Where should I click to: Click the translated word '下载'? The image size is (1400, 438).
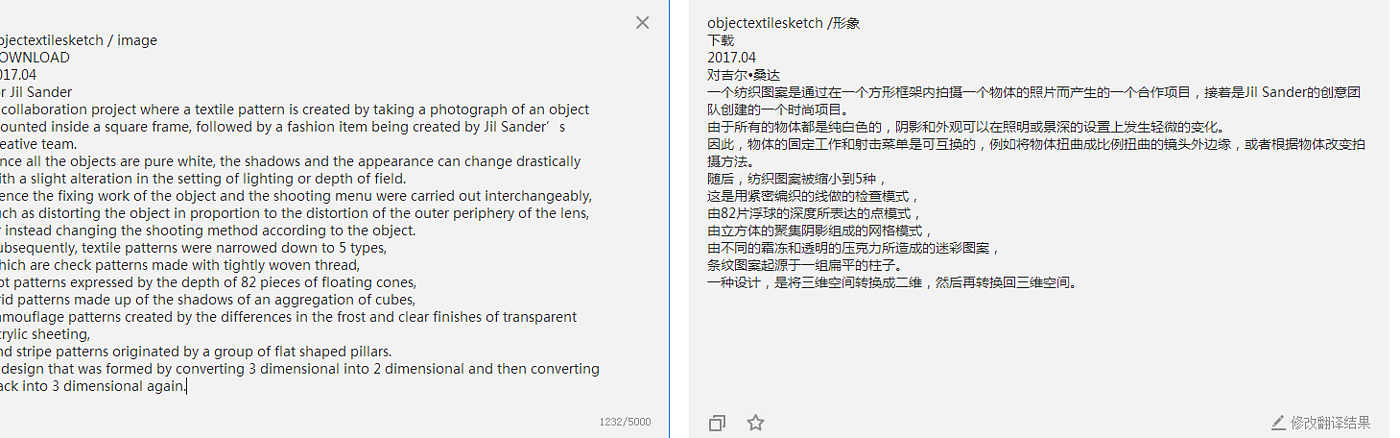tap(720, 40)
